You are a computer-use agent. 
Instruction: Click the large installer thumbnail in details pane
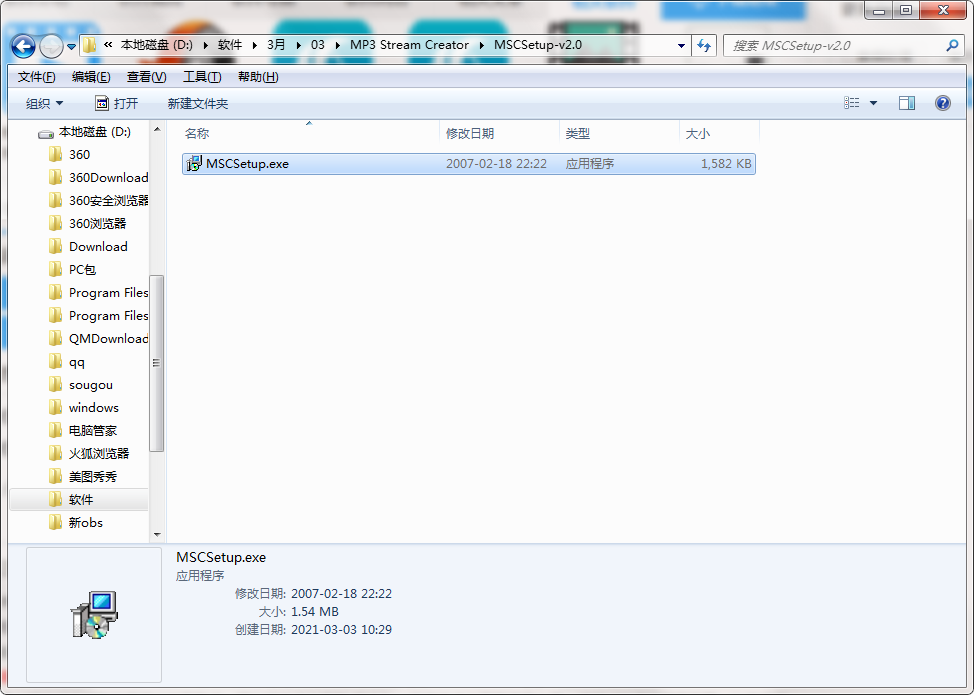[94, 615]
